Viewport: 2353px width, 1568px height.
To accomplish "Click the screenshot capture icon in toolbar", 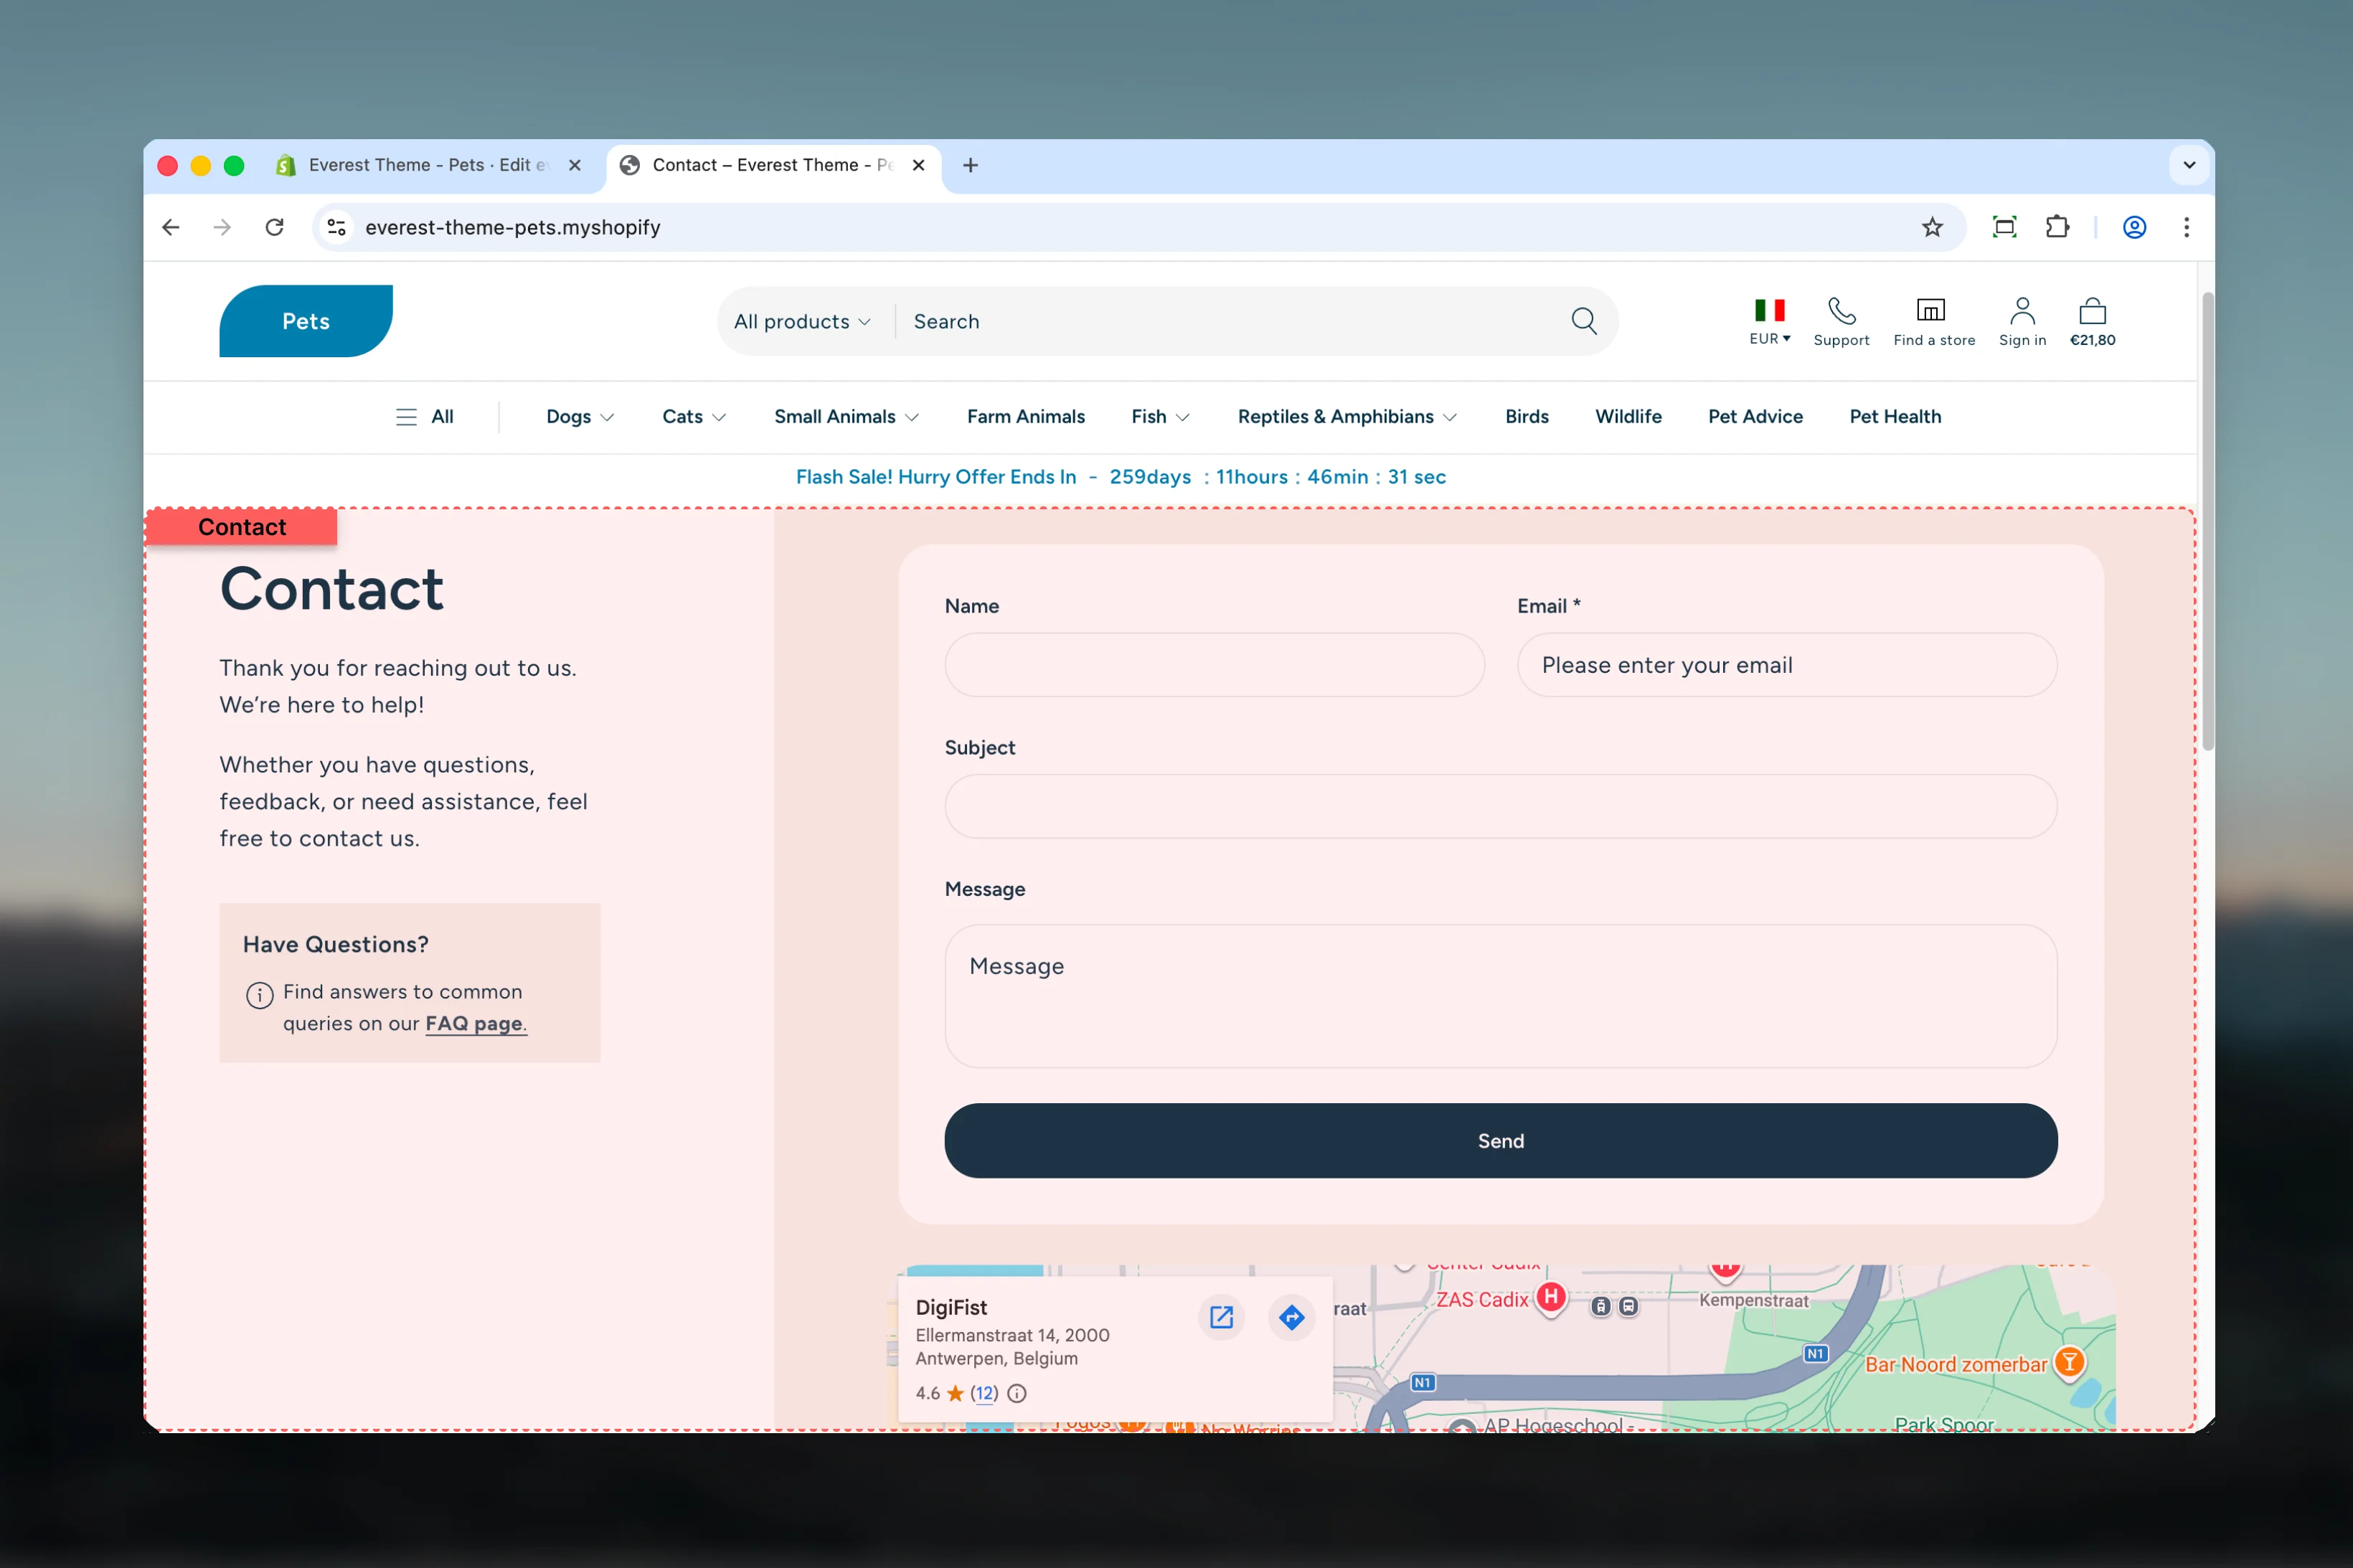I will click(2004, 227).
